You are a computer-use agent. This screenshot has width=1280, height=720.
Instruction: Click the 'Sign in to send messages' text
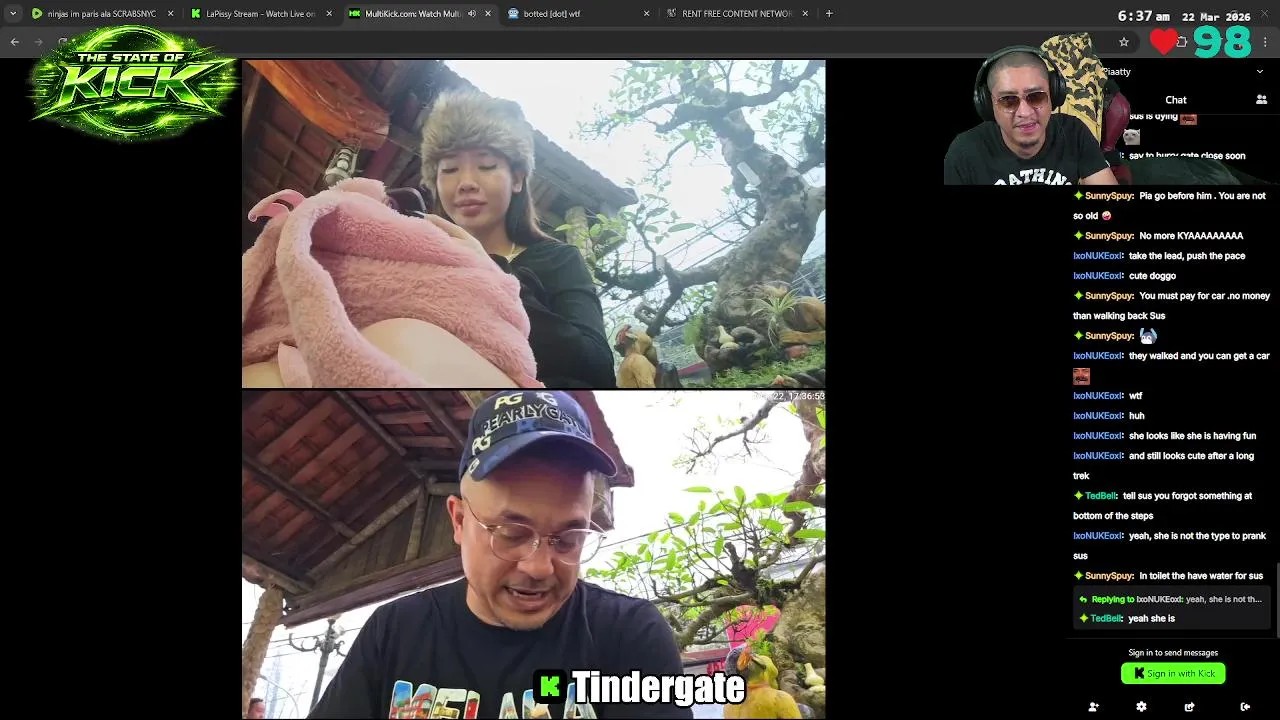(x=1173, y=653)
